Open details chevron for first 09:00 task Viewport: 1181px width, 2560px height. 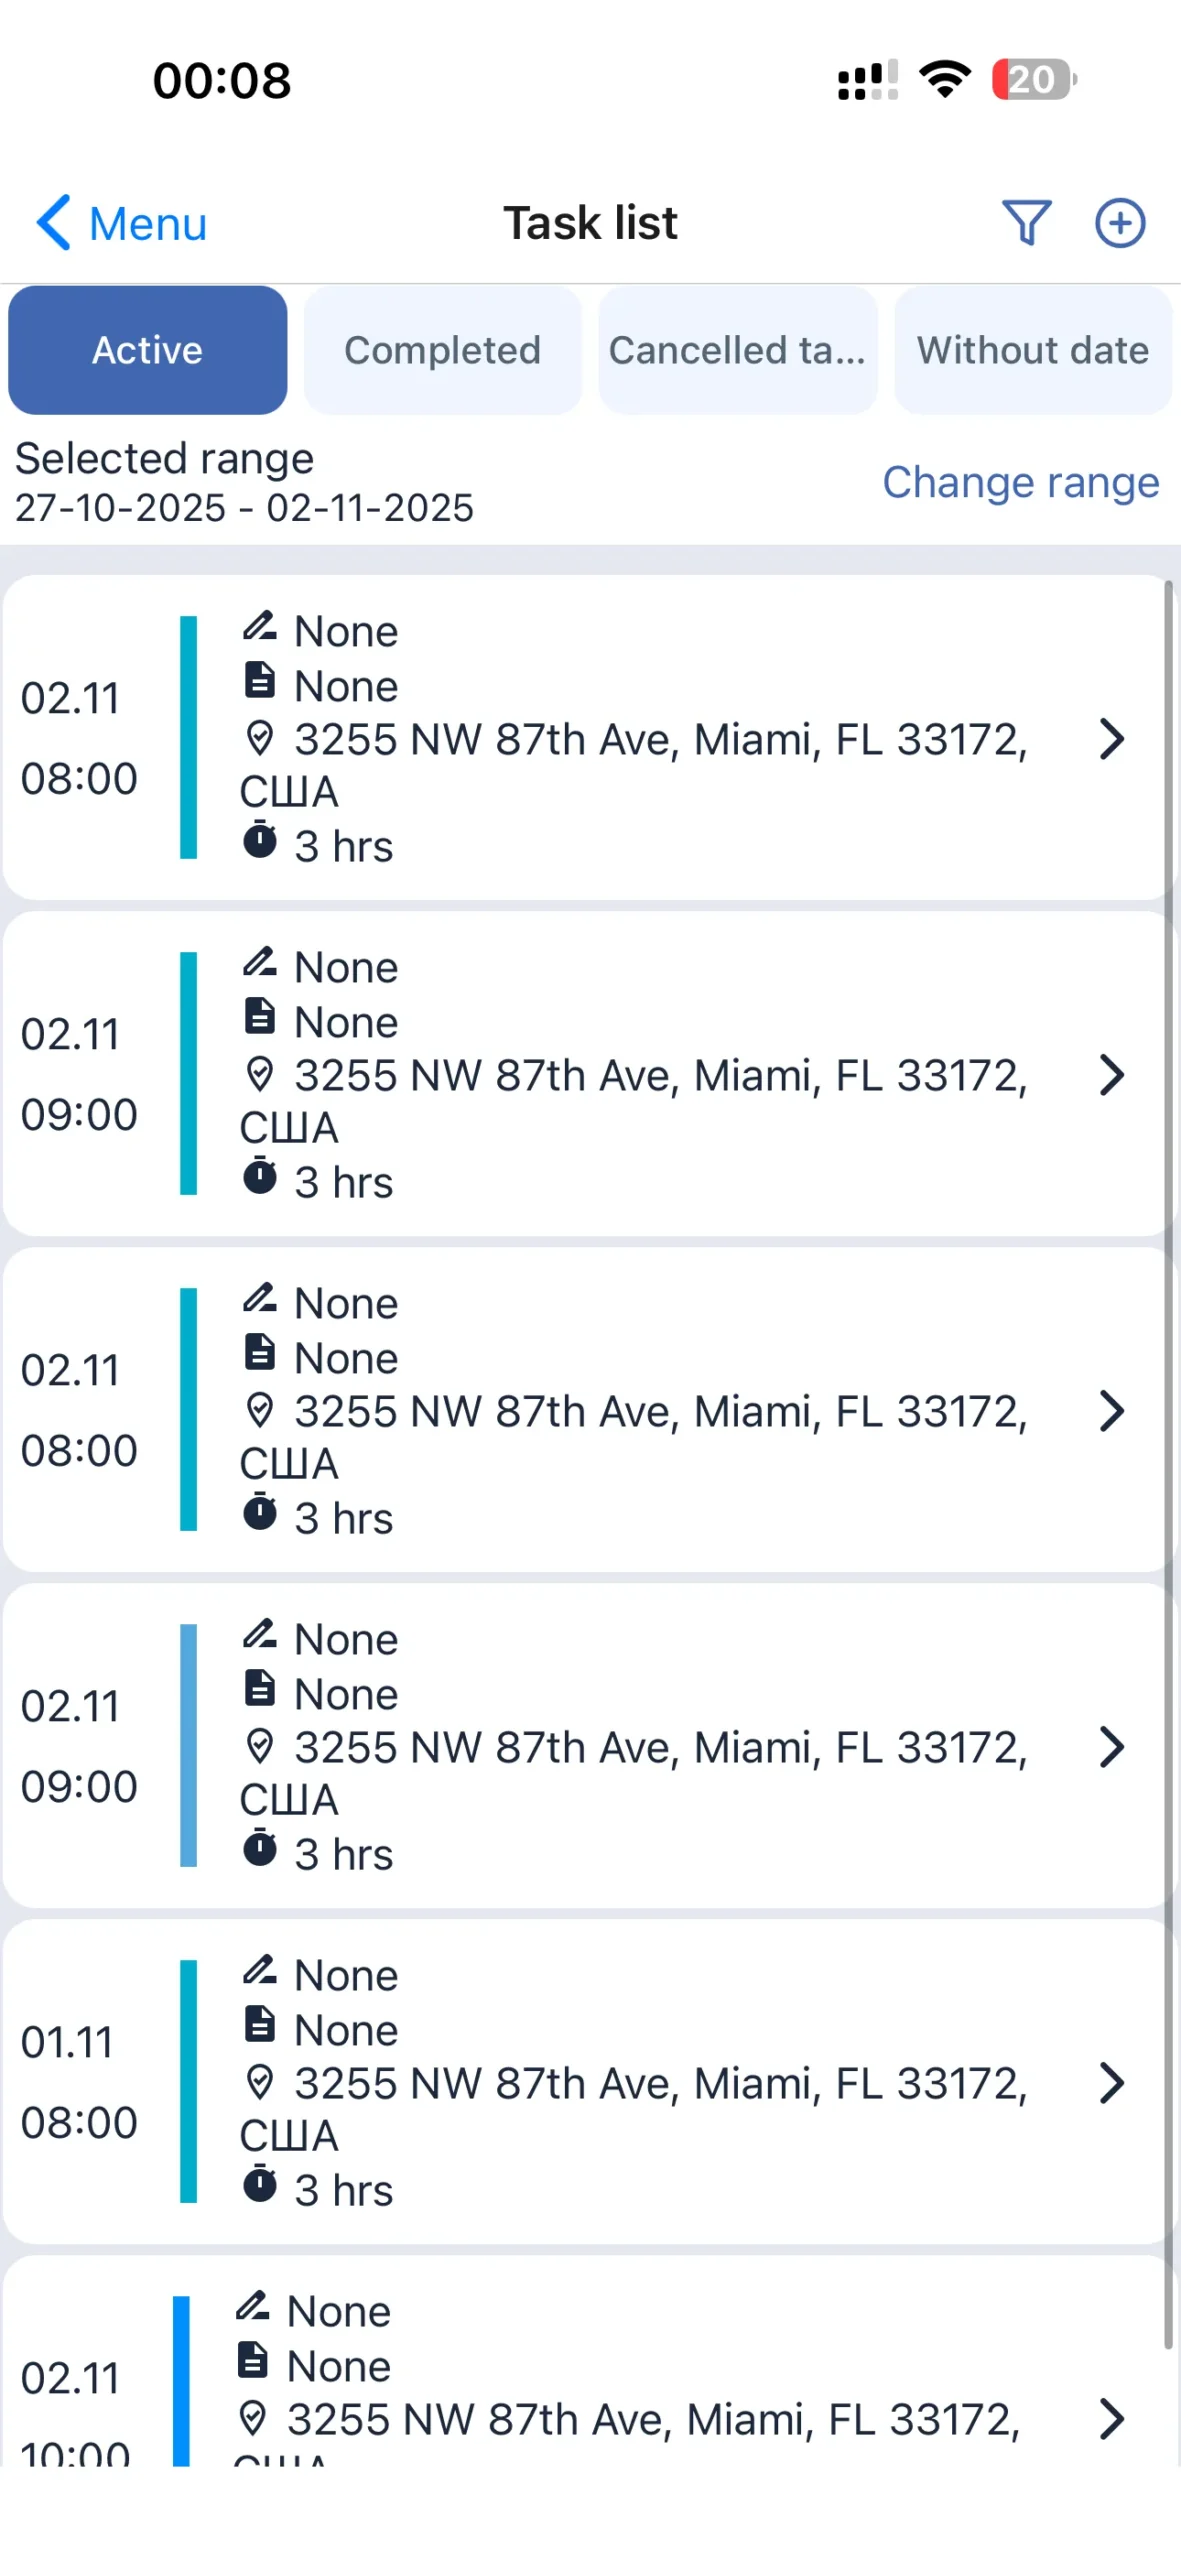pyautogui.click(x=1111, y=1075)
